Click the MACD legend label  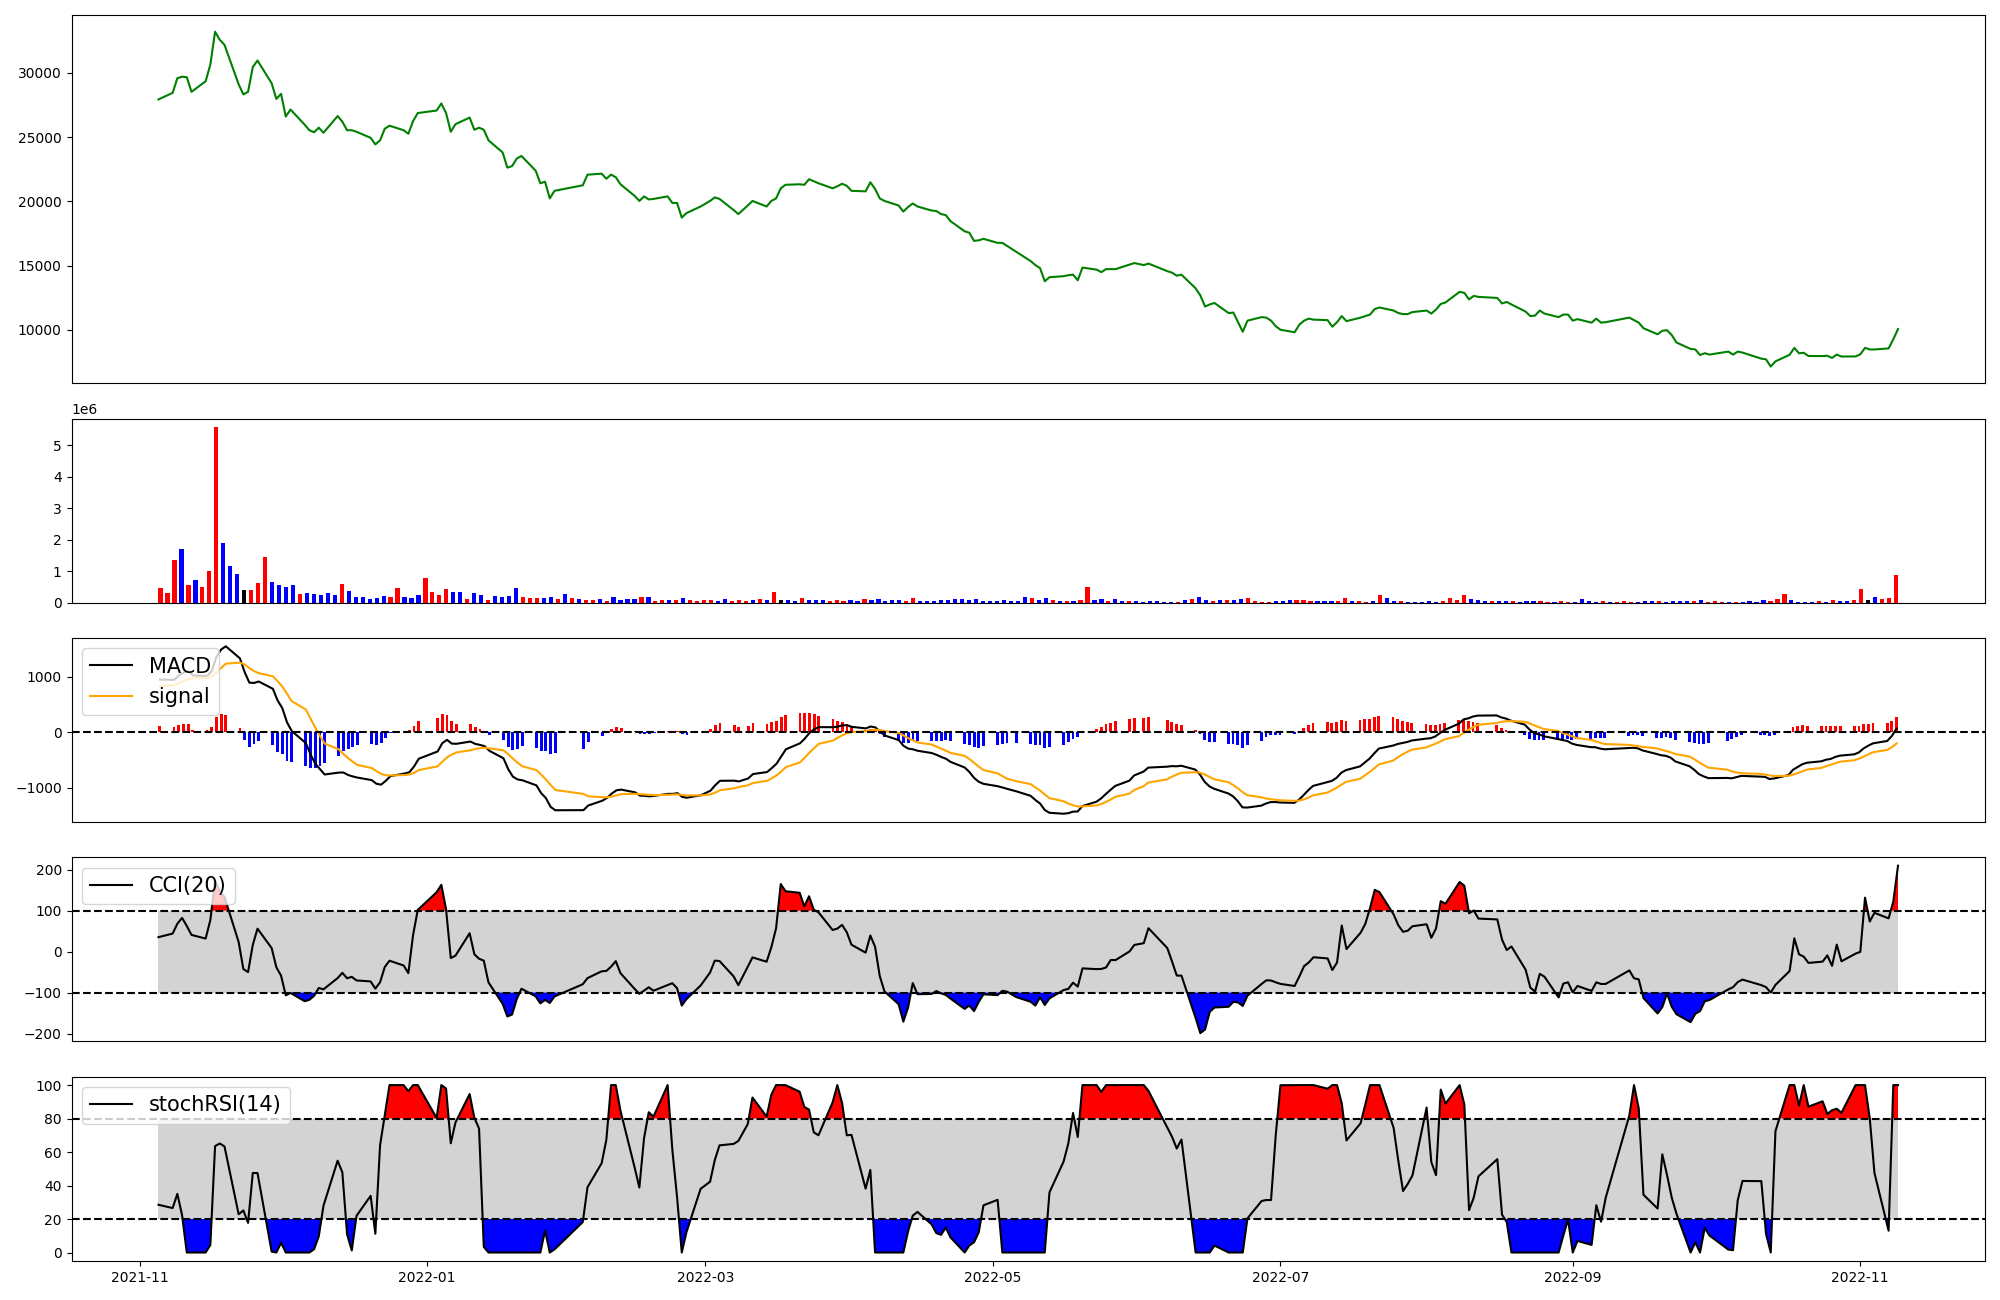point(179,666)
